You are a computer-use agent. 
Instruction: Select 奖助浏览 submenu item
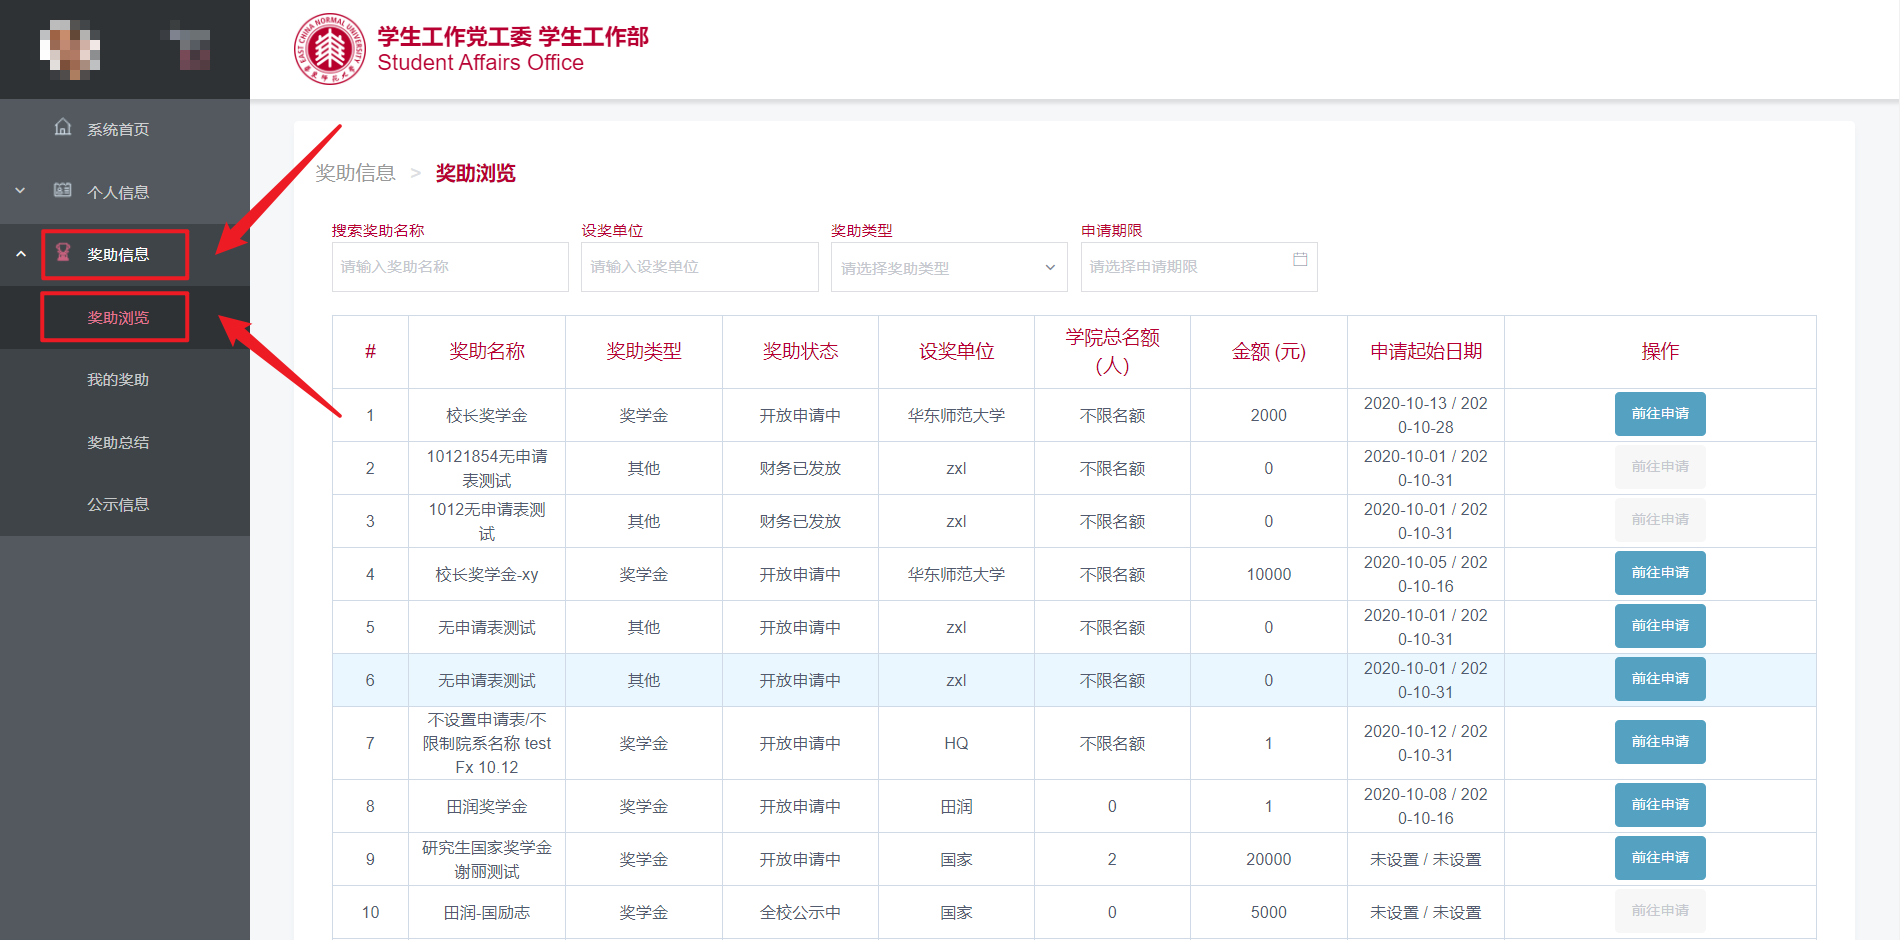(x=118, y=318)
